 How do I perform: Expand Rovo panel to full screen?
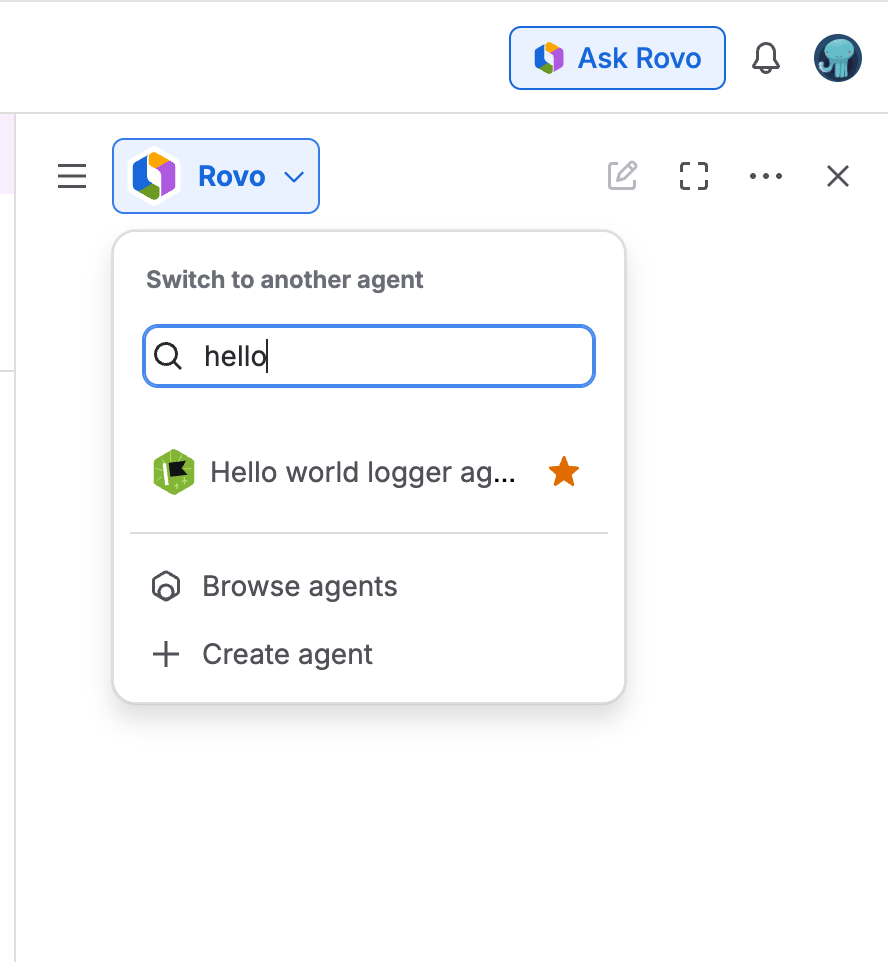(x=694, y=176)
